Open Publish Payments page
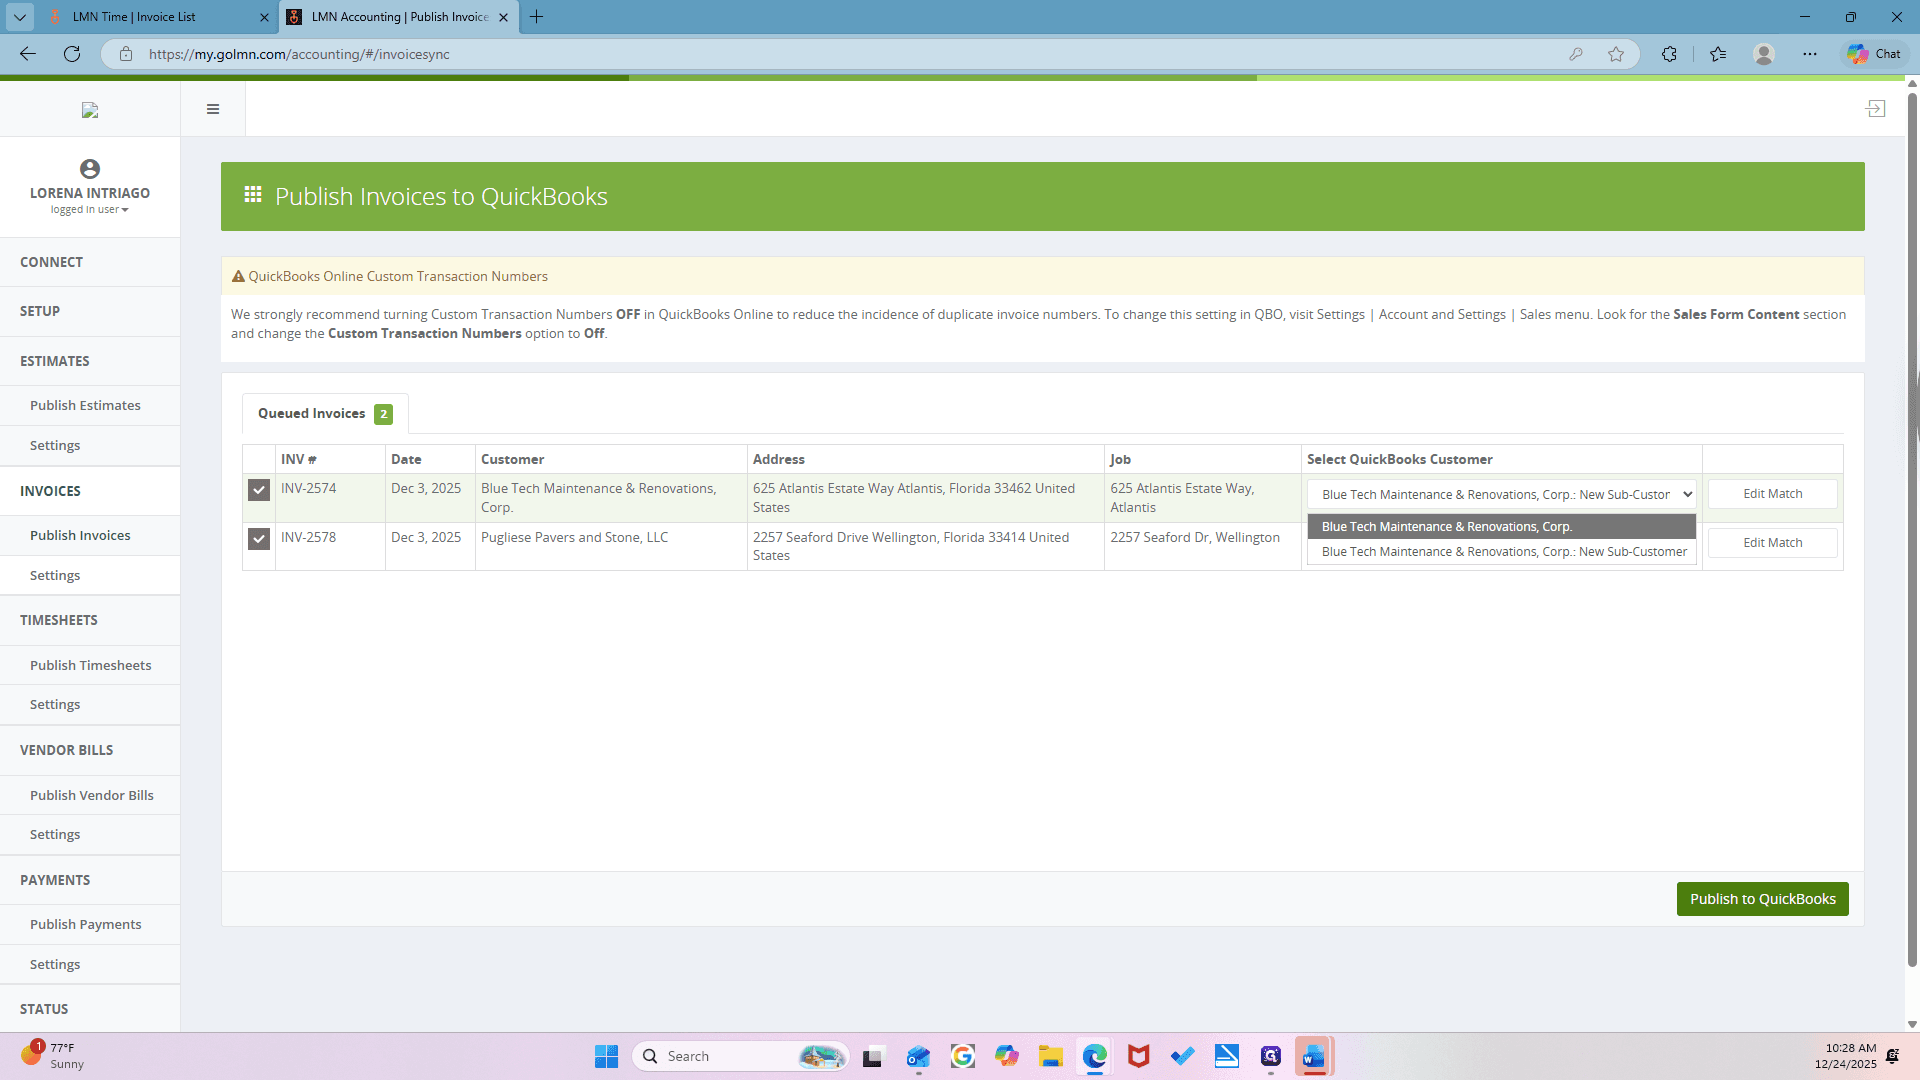Viewport: 1920px width, 1080px height. point(90,924)
